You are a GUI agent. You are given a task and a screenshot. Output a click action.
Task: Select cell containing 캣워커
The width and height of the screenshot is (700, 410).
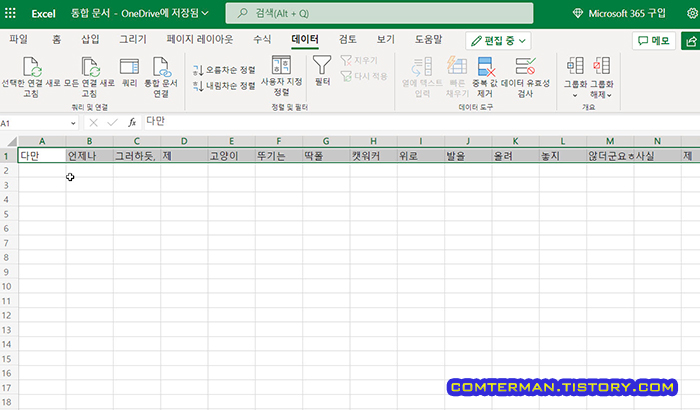(373, 156)
